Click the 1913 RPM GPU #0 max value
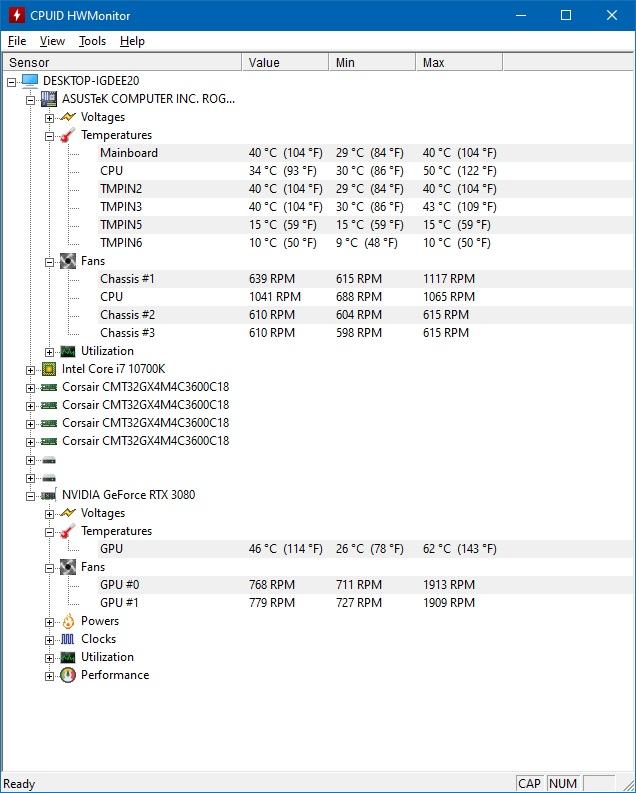Viewport: 636px width, 793px height. 449,585
